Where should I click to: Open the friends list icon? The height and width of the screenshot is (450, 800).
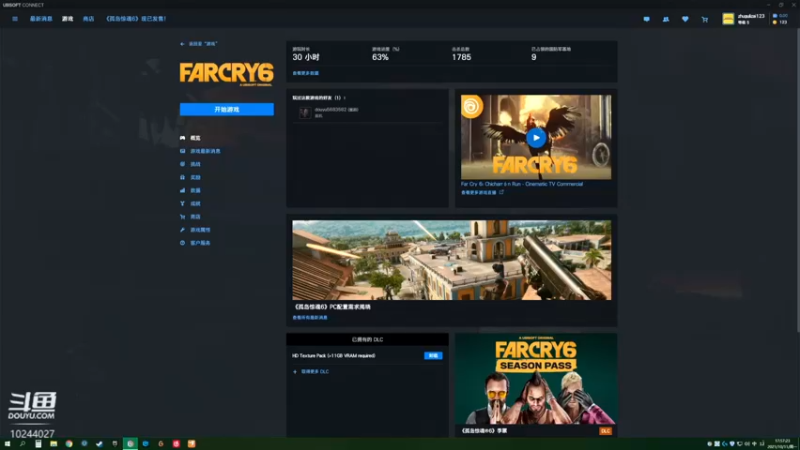coord(666,19)
